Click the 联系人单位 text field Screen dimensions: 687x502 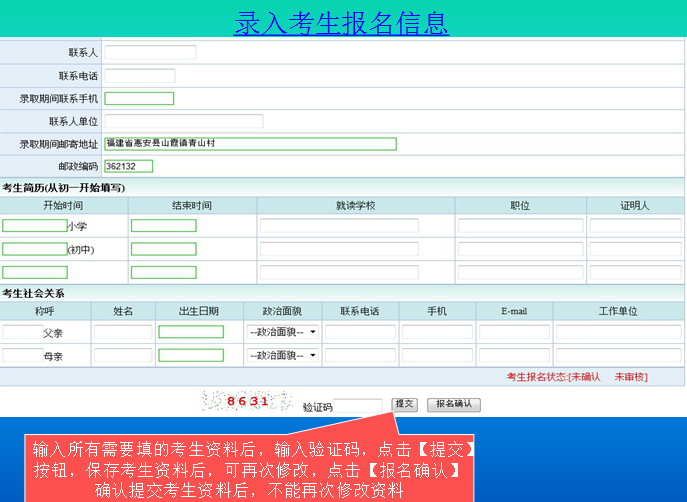pyautogui.click(x=184, y=121)
